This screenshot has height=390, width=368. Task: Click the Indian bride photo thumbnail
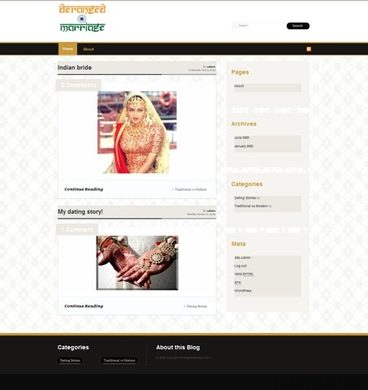click(137, 132)
